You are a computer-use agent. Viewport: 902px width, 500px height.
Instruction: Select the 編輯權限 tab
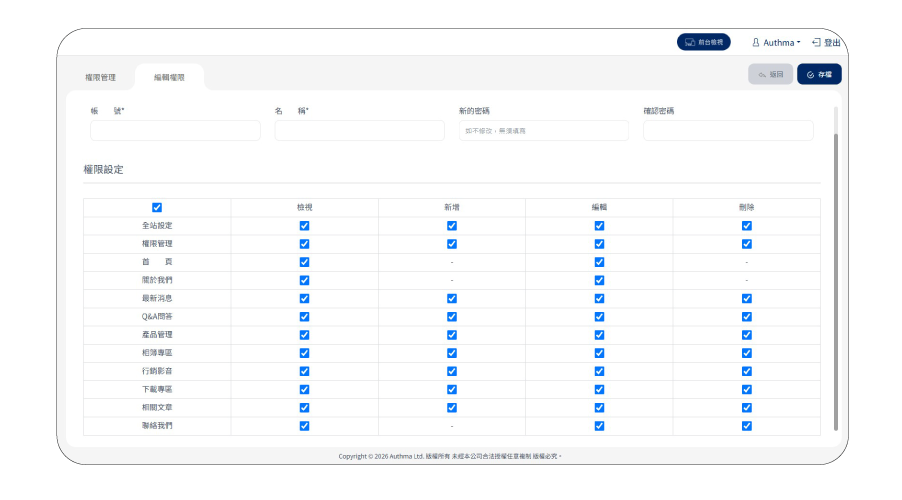[169, 77]
